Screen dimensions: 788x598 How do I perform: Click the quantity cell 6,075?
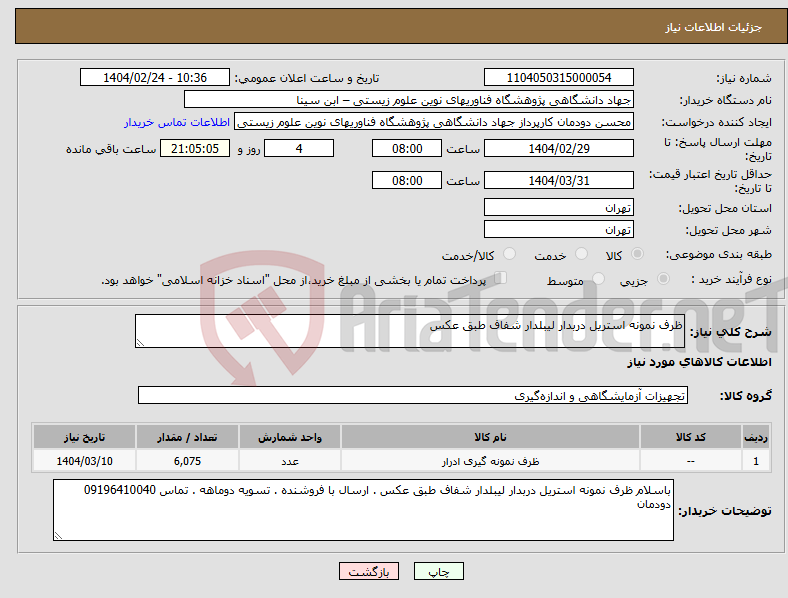(187, 461)
